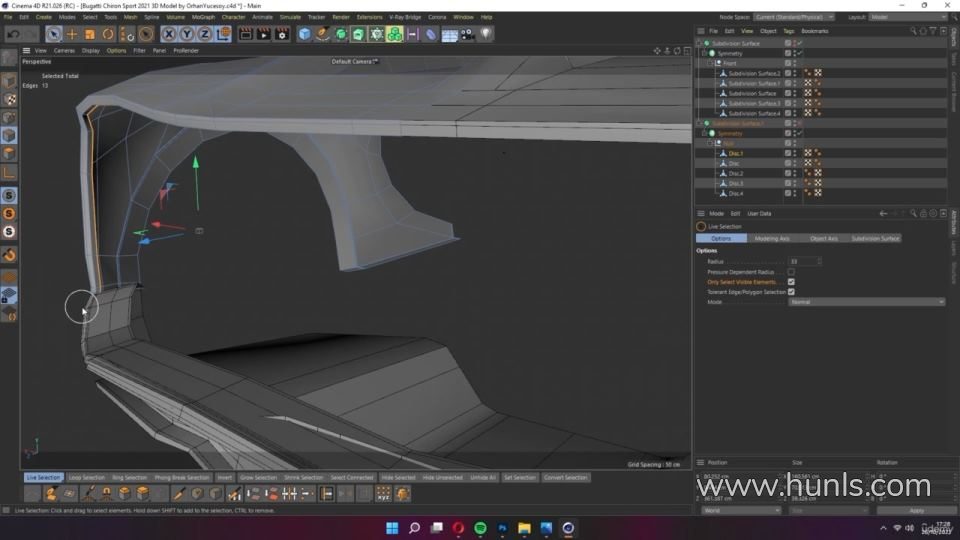Image resolution: width=960 pixels, height=540 pixels.
Task: Toggle visibility of Disc.1 object
Action: 795,153
